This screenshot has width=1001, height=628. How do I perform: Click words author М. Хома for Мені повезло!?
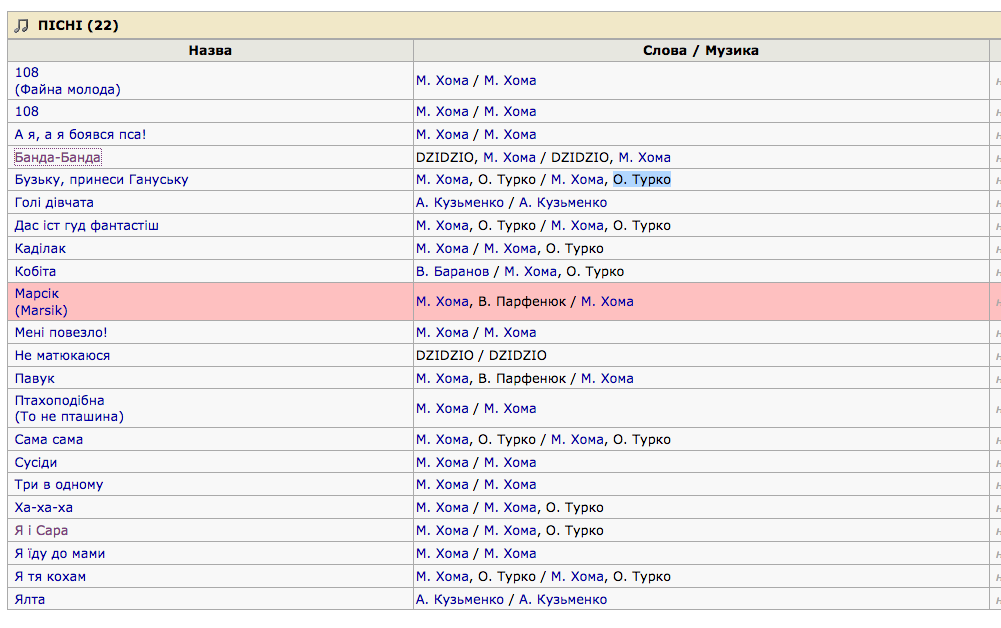point(442,333)
